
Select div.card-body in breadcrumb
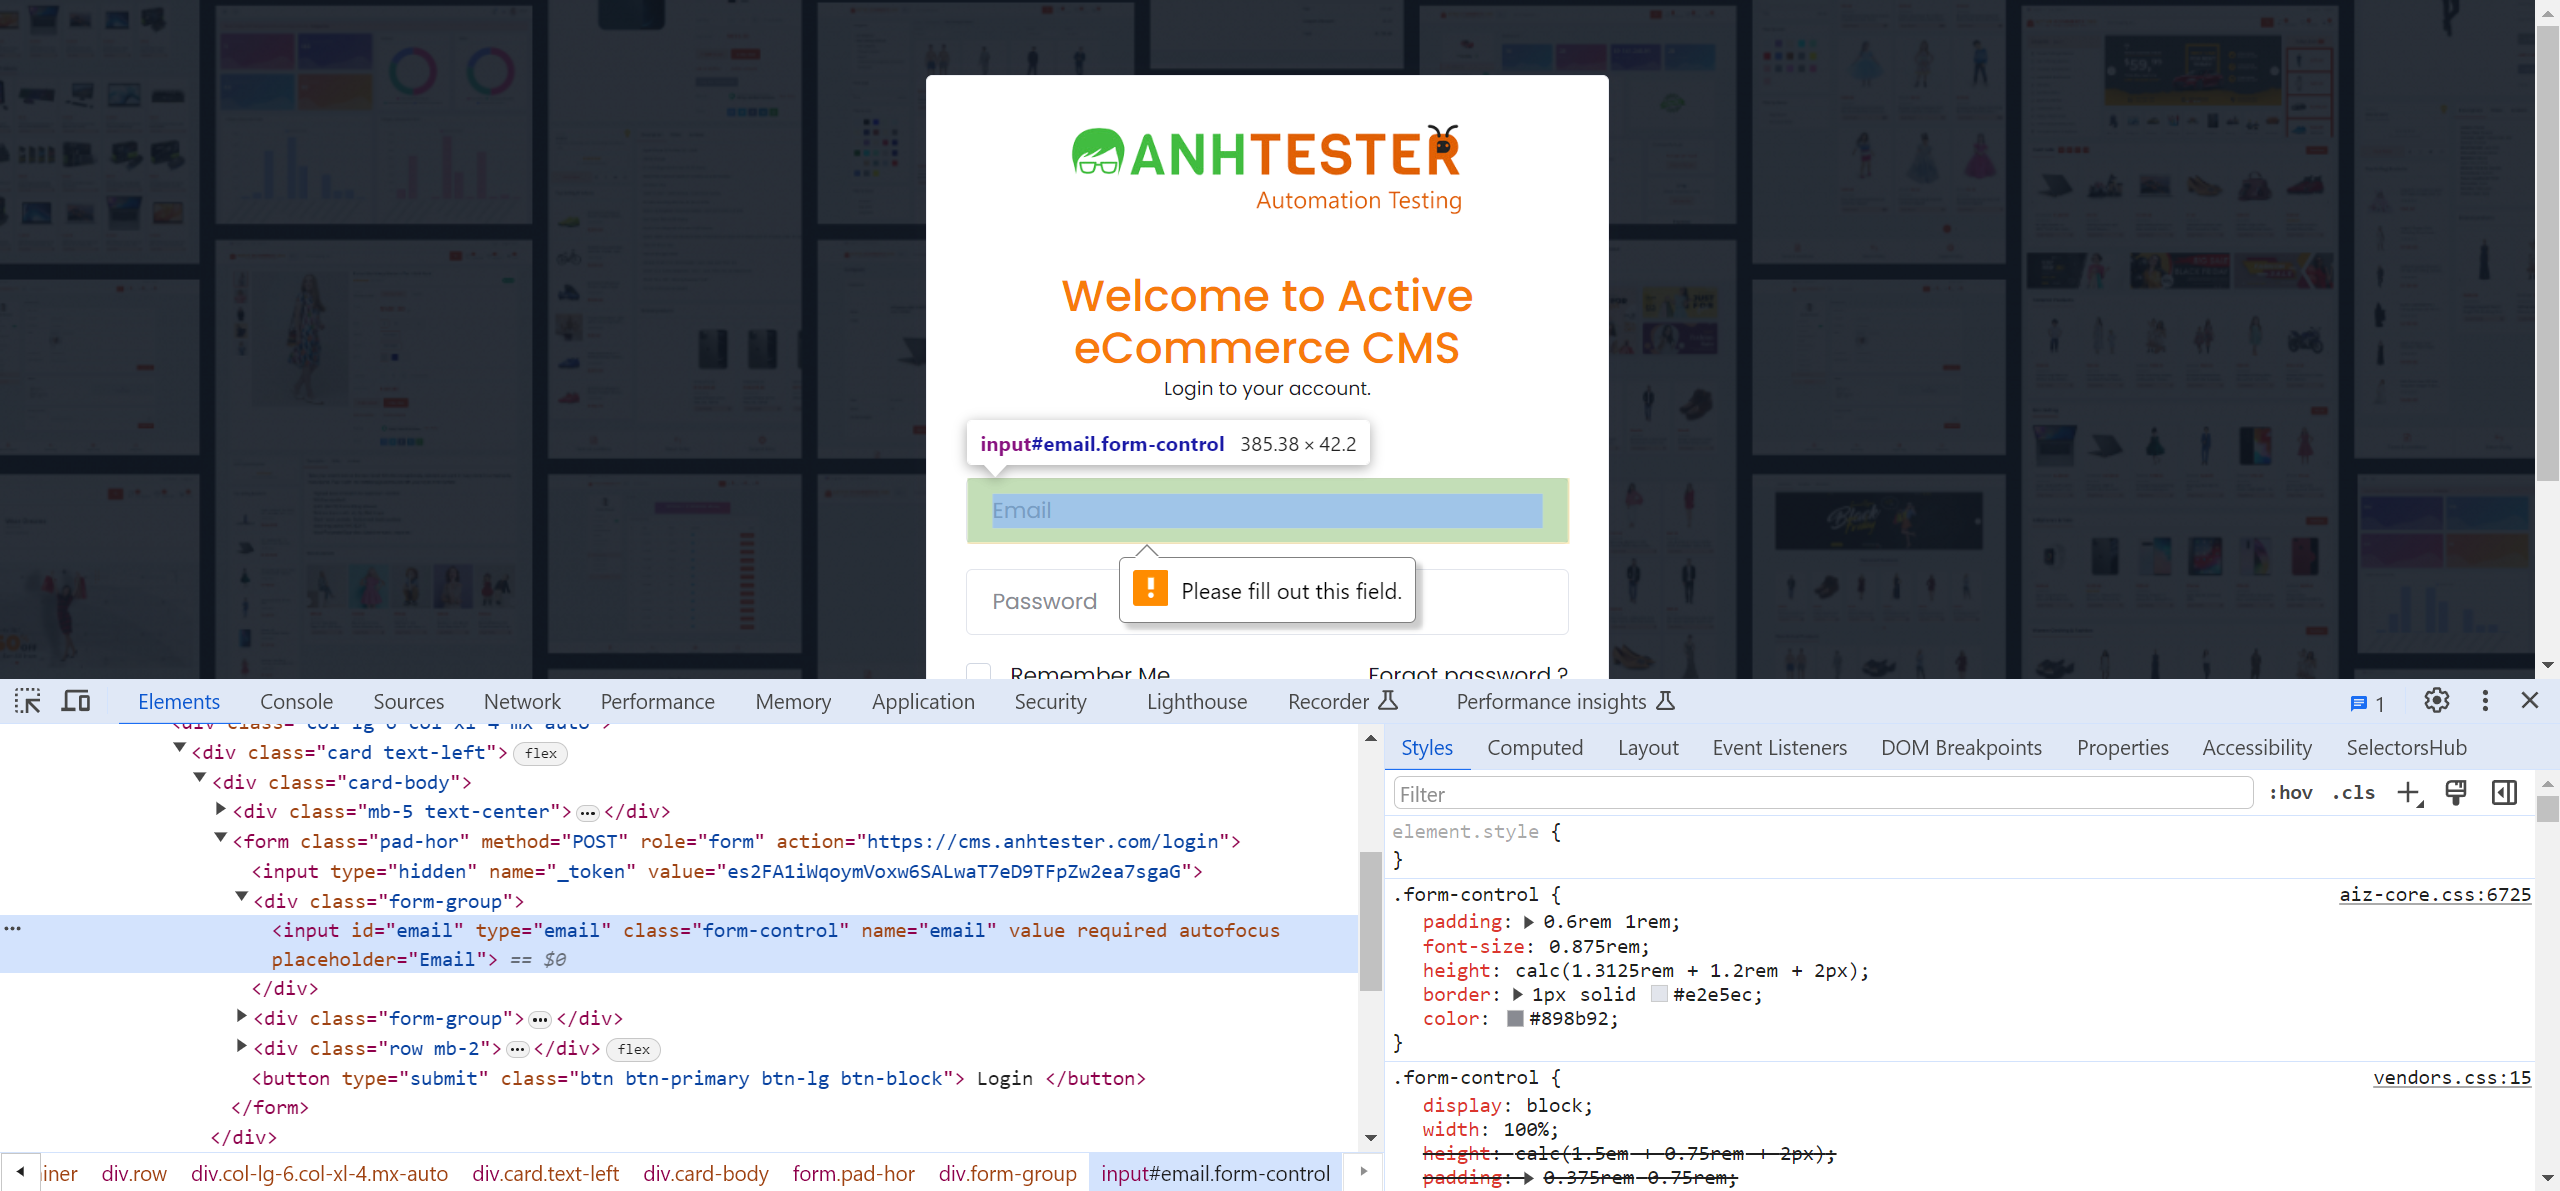click(706, 1173)
